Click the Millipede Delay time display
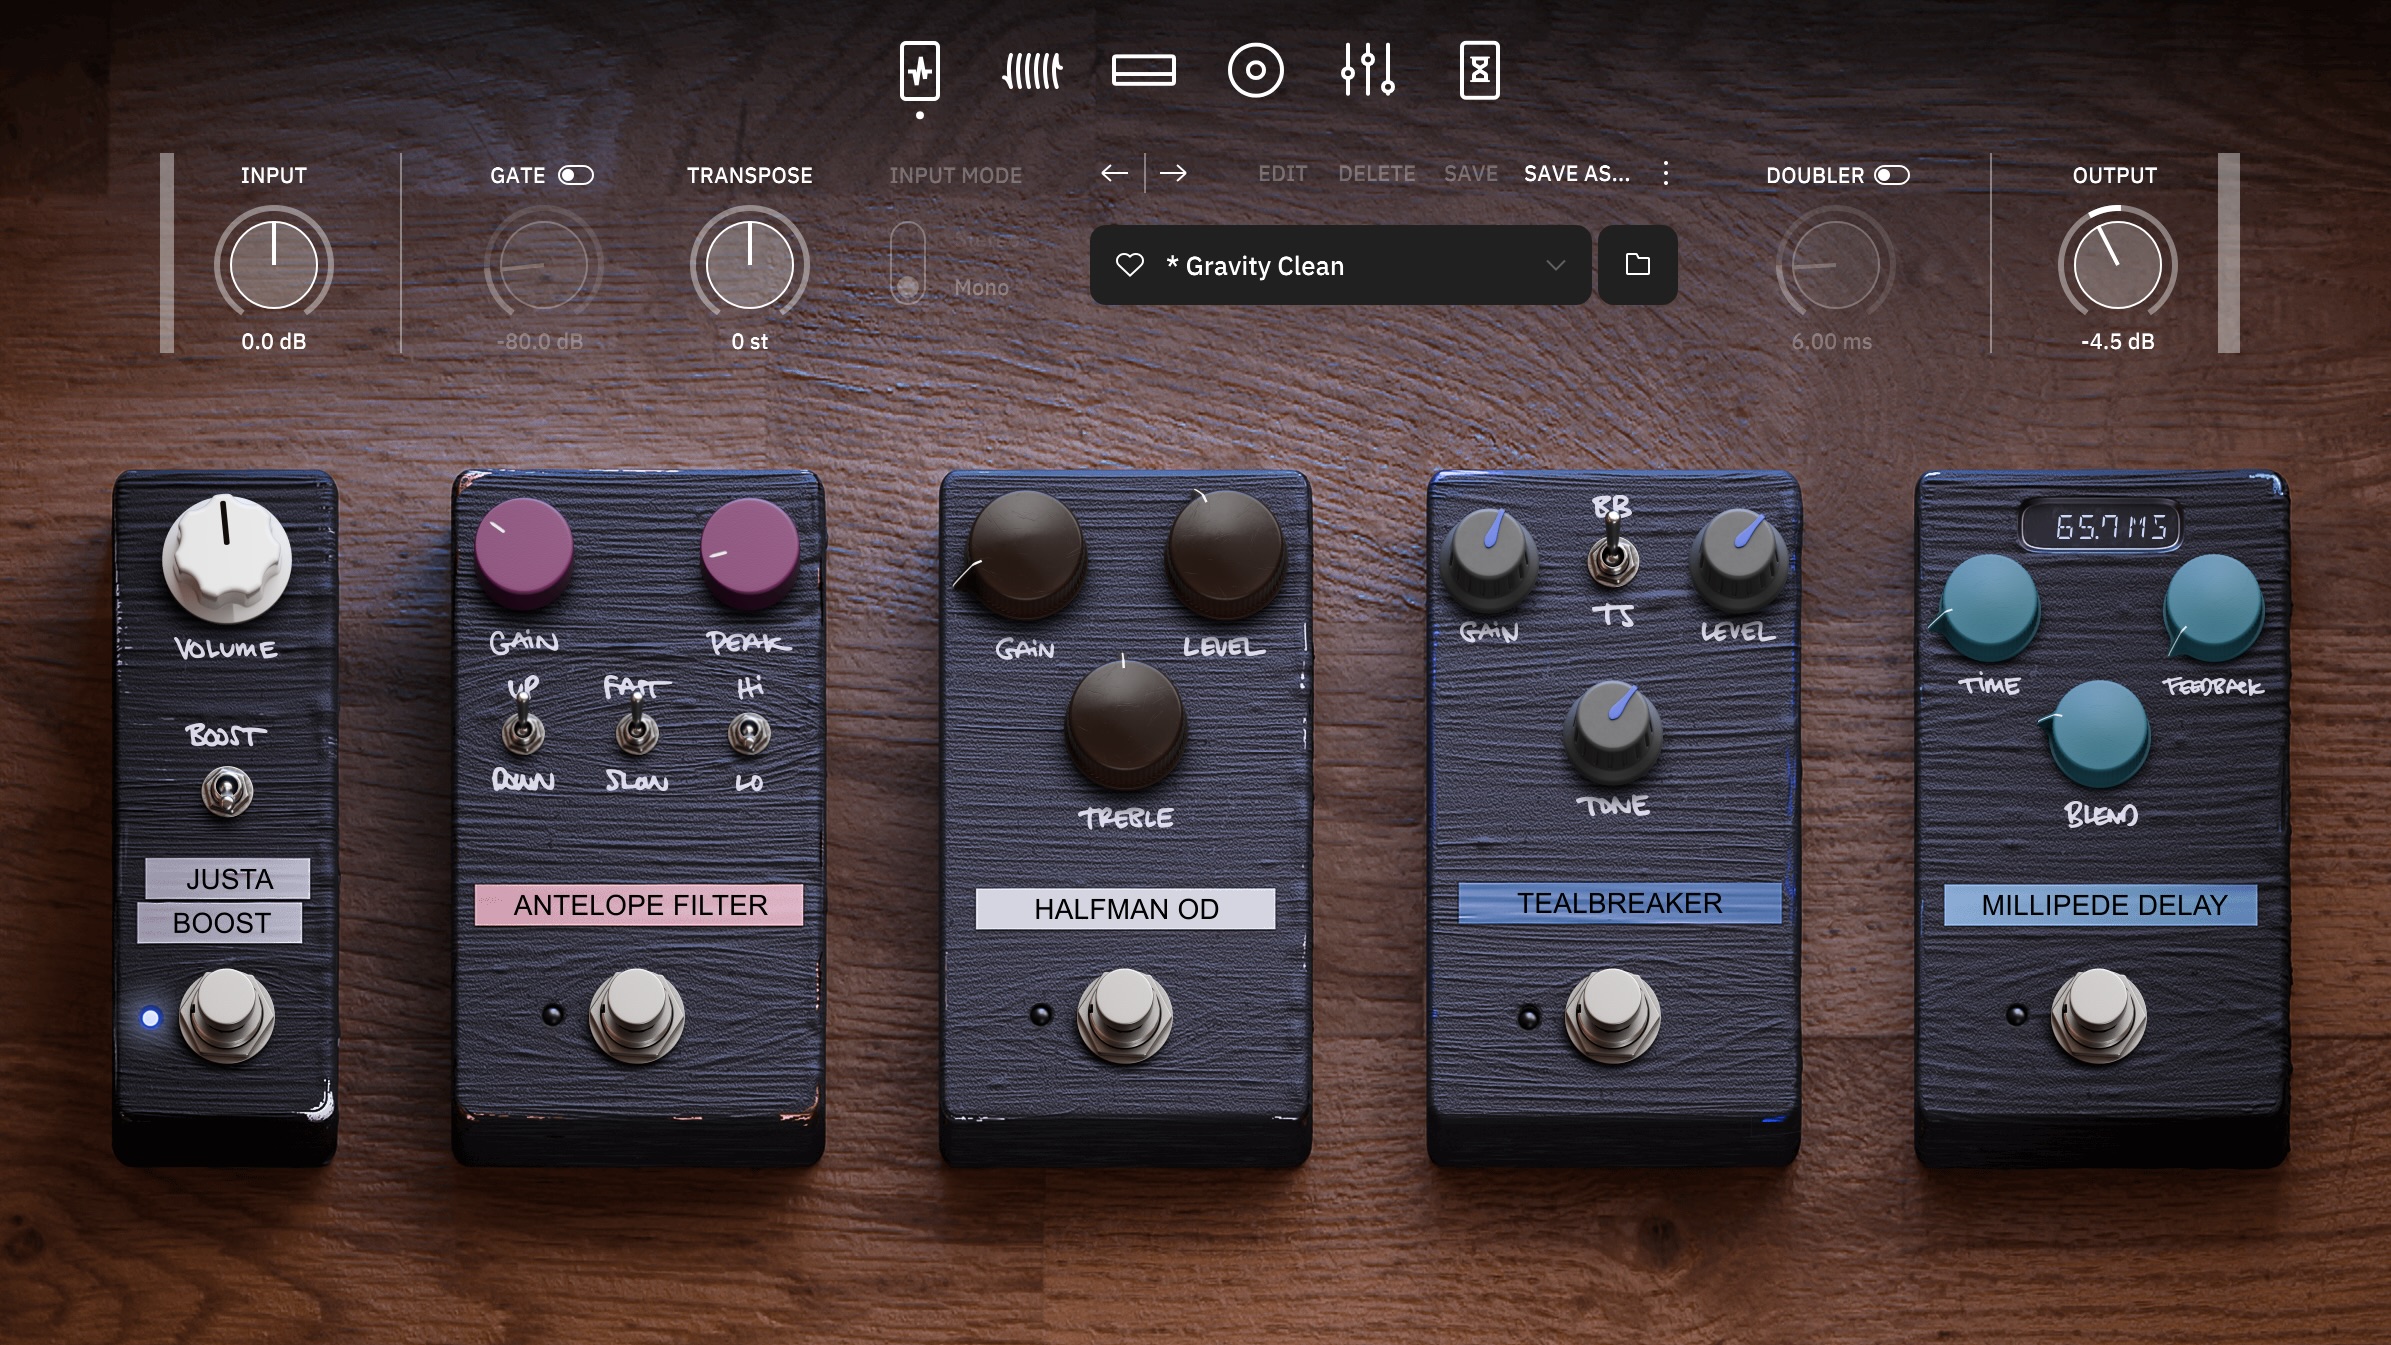This screenshot has height=1345, width=2391. [x=2100, y=526]
